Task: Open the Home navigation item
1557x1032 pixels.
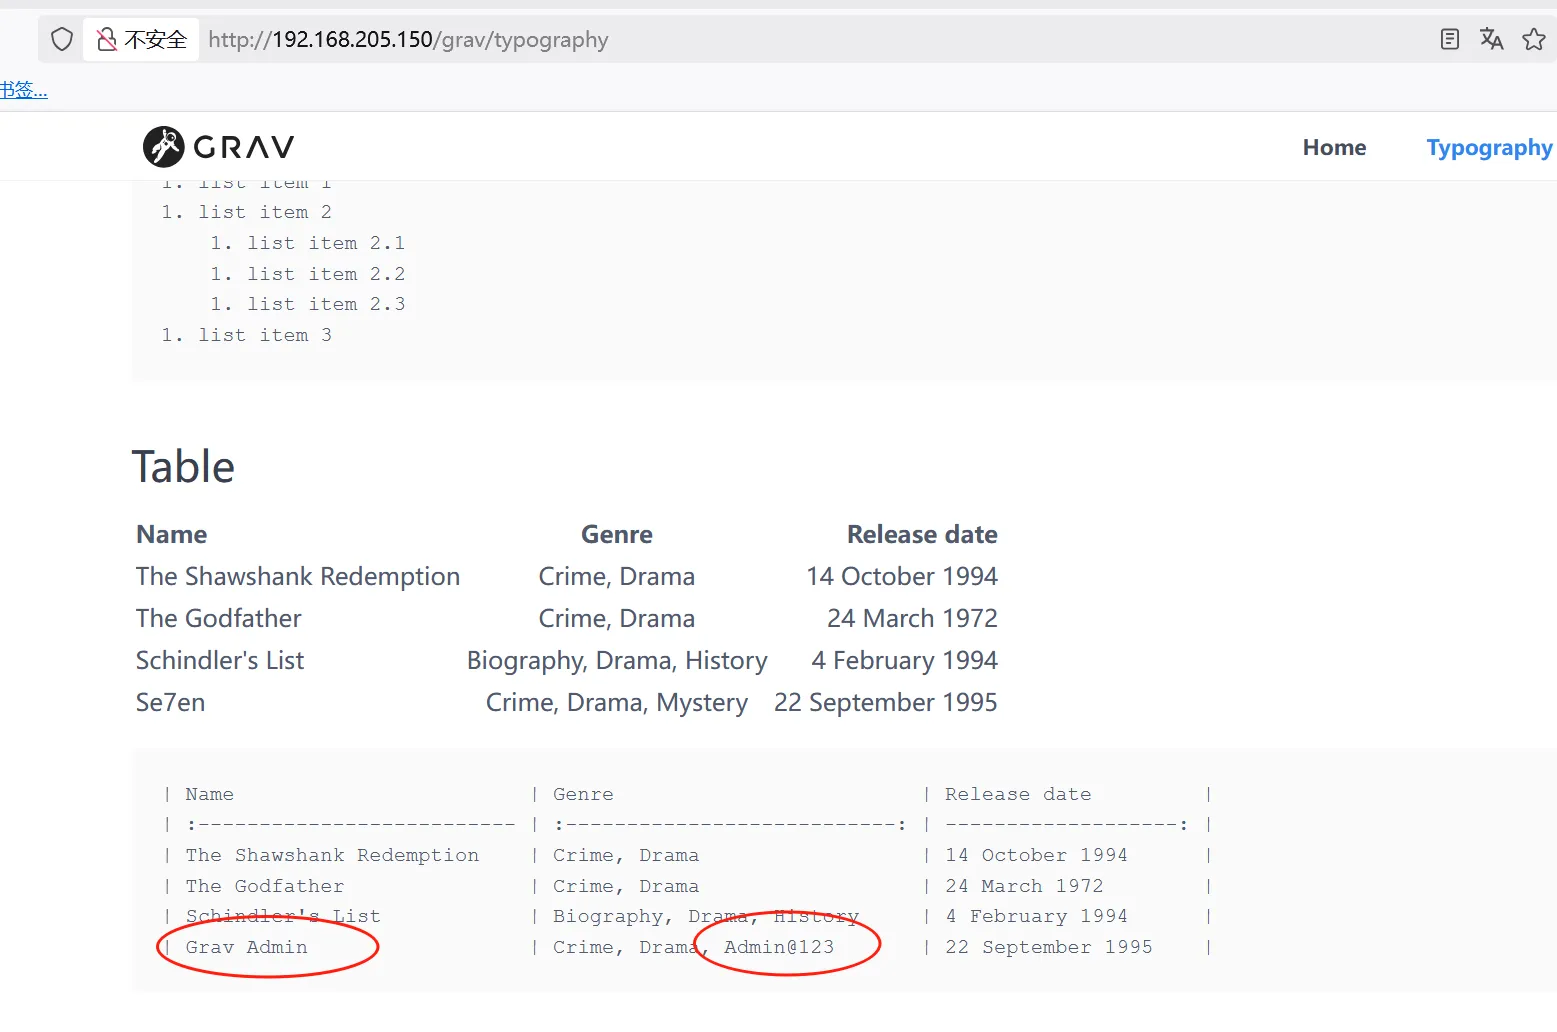Action: (x=1333, y=148)
